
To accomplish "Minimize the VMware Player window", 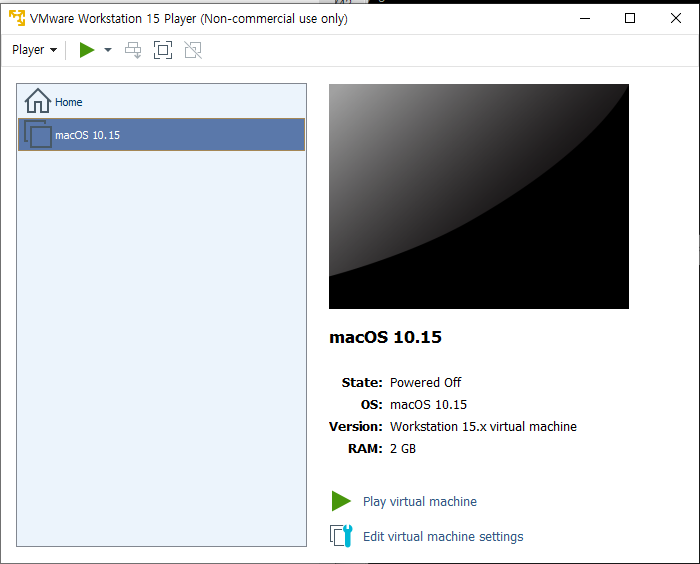I will 584,18.
